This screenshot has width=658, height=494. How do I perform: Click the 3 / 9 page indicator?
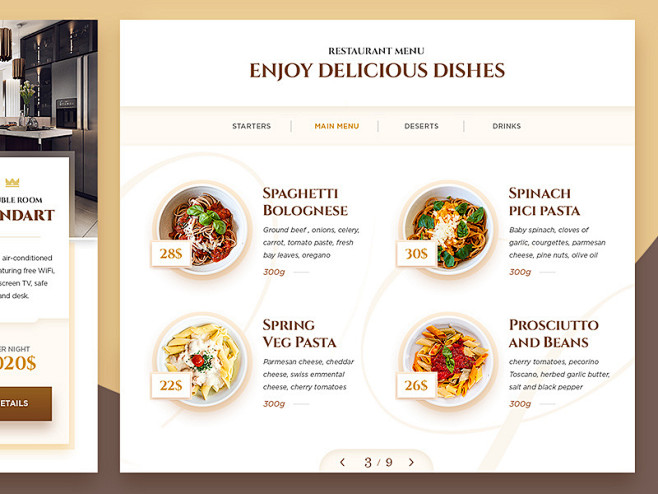[378, 463]
